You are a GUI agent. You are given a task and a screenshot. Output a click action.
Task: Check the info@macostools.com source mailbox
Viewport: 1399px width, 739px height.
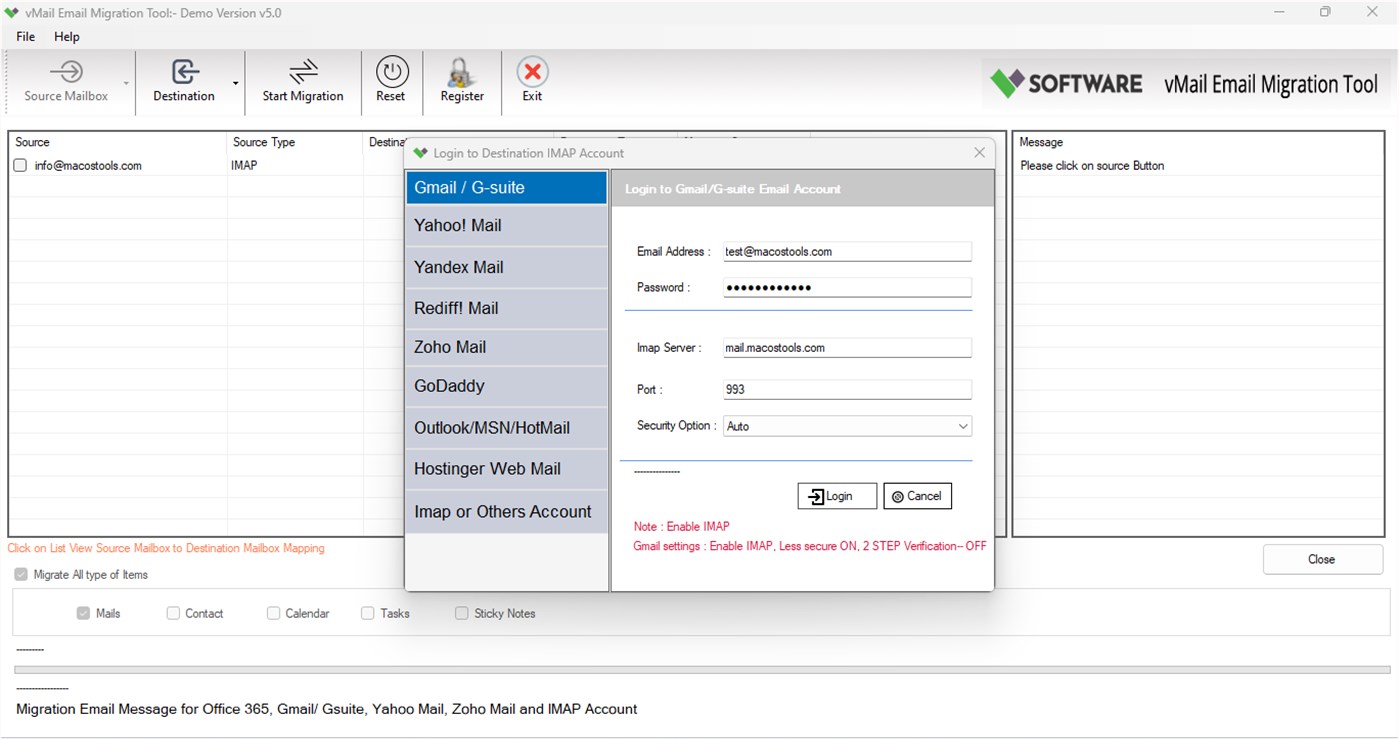pyautogui.click(x=19, y=165)
